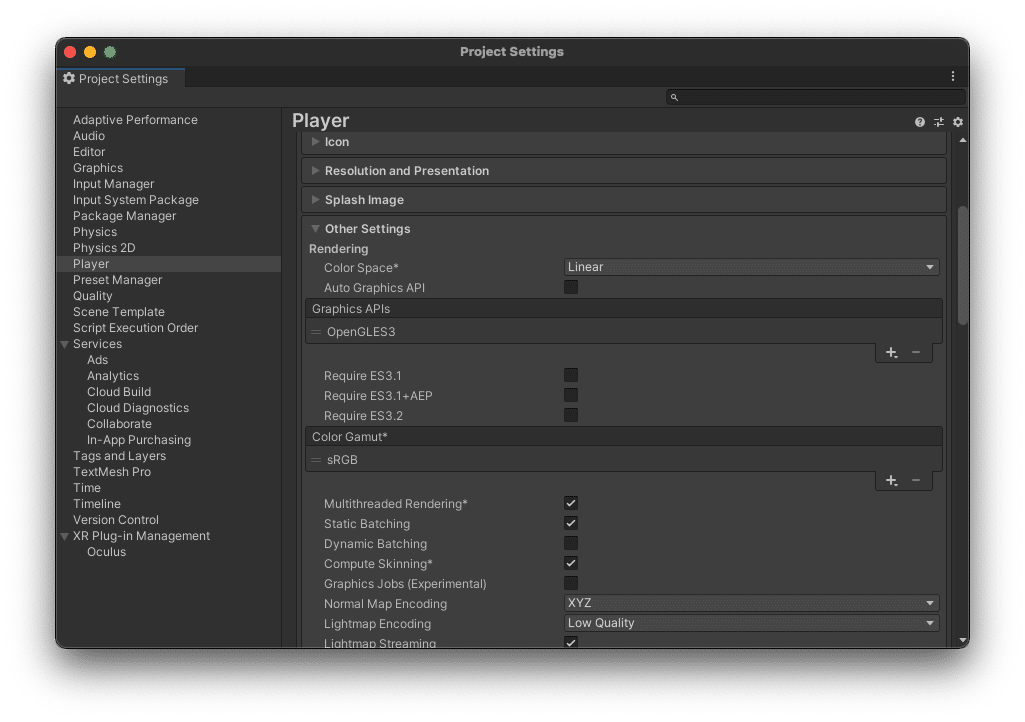
Task: Add a Color Gamut with plus
Action: click(891, 481)
